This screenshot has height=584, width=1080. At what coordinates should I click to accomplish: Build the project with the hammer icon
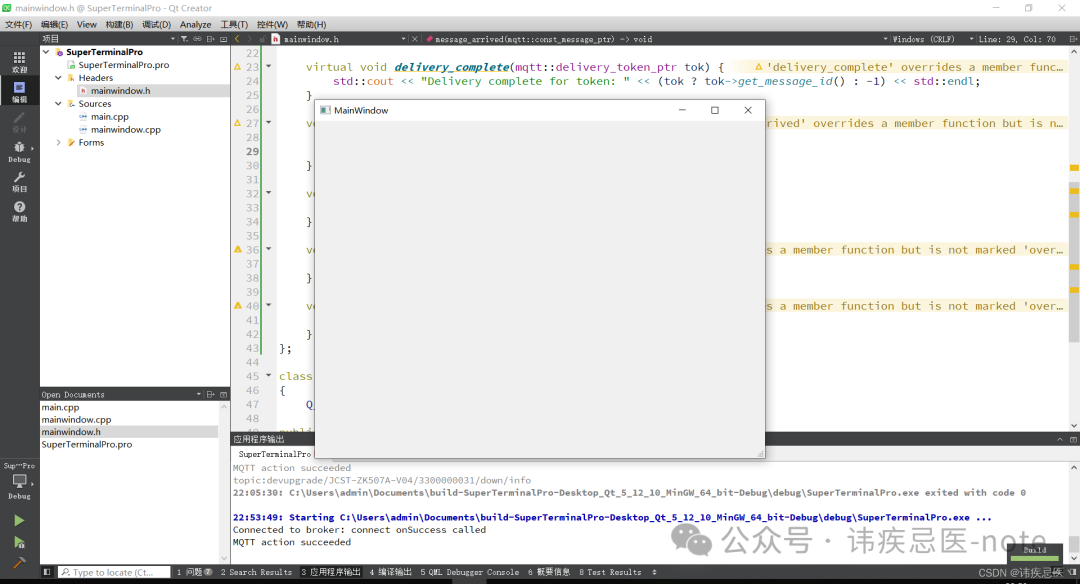pos(19,563)
